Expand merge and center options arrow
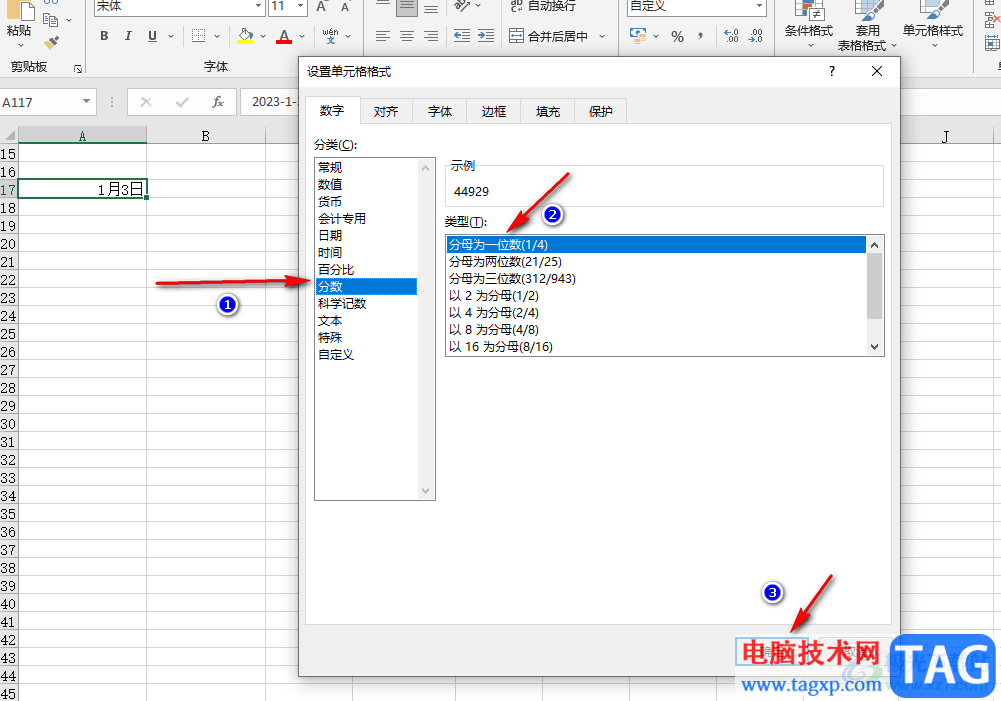Screen dimensions: 1001x701 [x=602, y=36]
